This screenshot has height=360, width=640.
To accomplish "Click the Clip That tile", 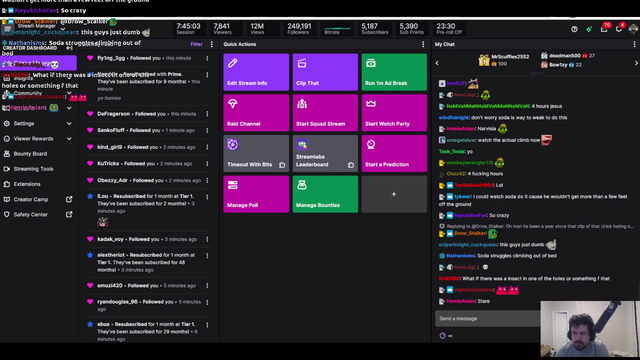I will [325, 72].
